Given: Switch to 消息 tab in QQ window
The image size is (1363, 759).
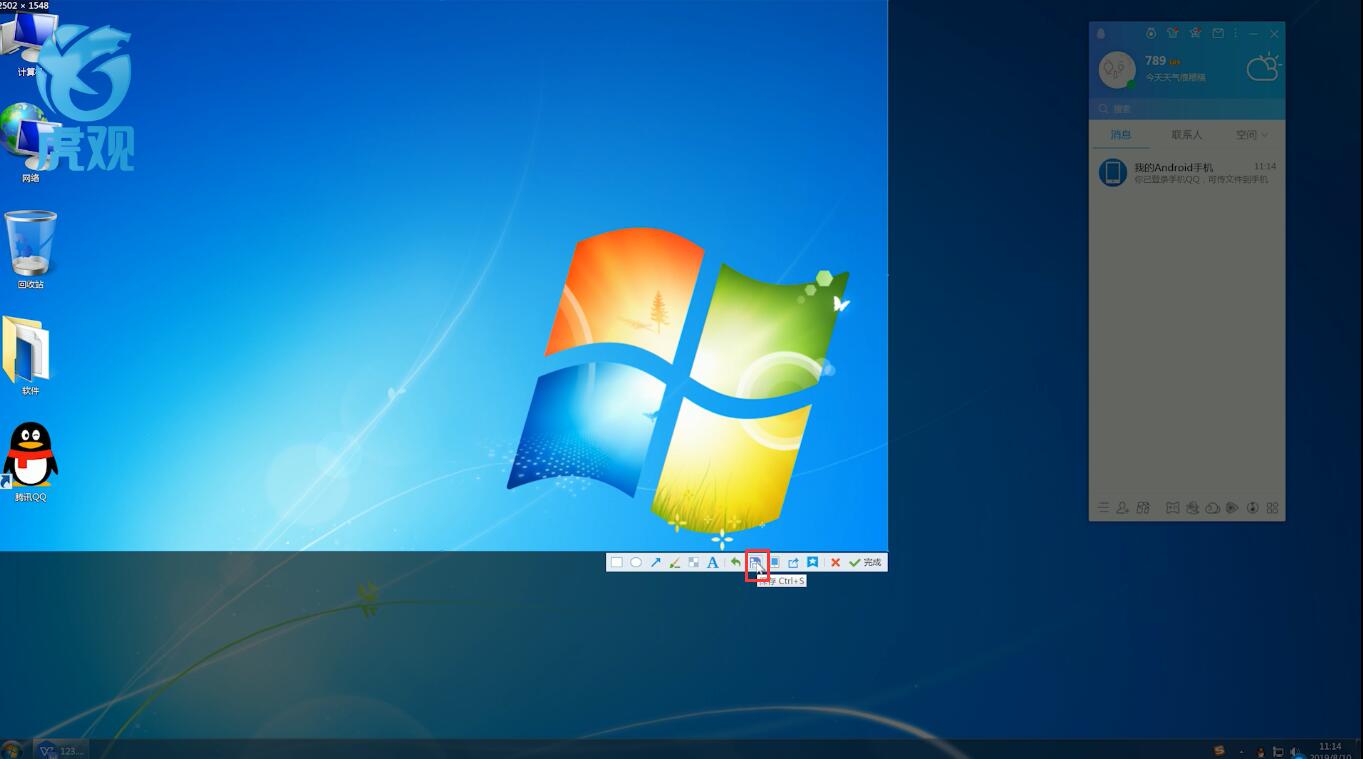Looking at the screenshot, I should 1121,135.
